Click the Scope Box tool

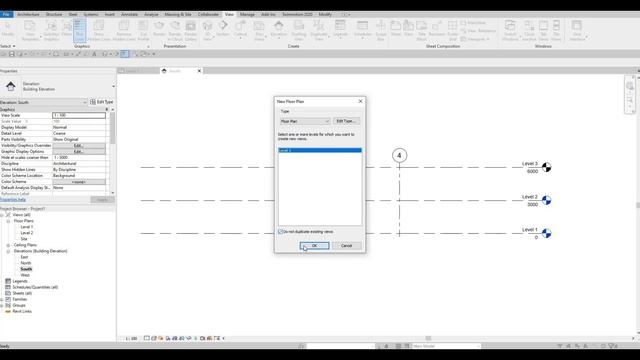click(x=381, y=31)
